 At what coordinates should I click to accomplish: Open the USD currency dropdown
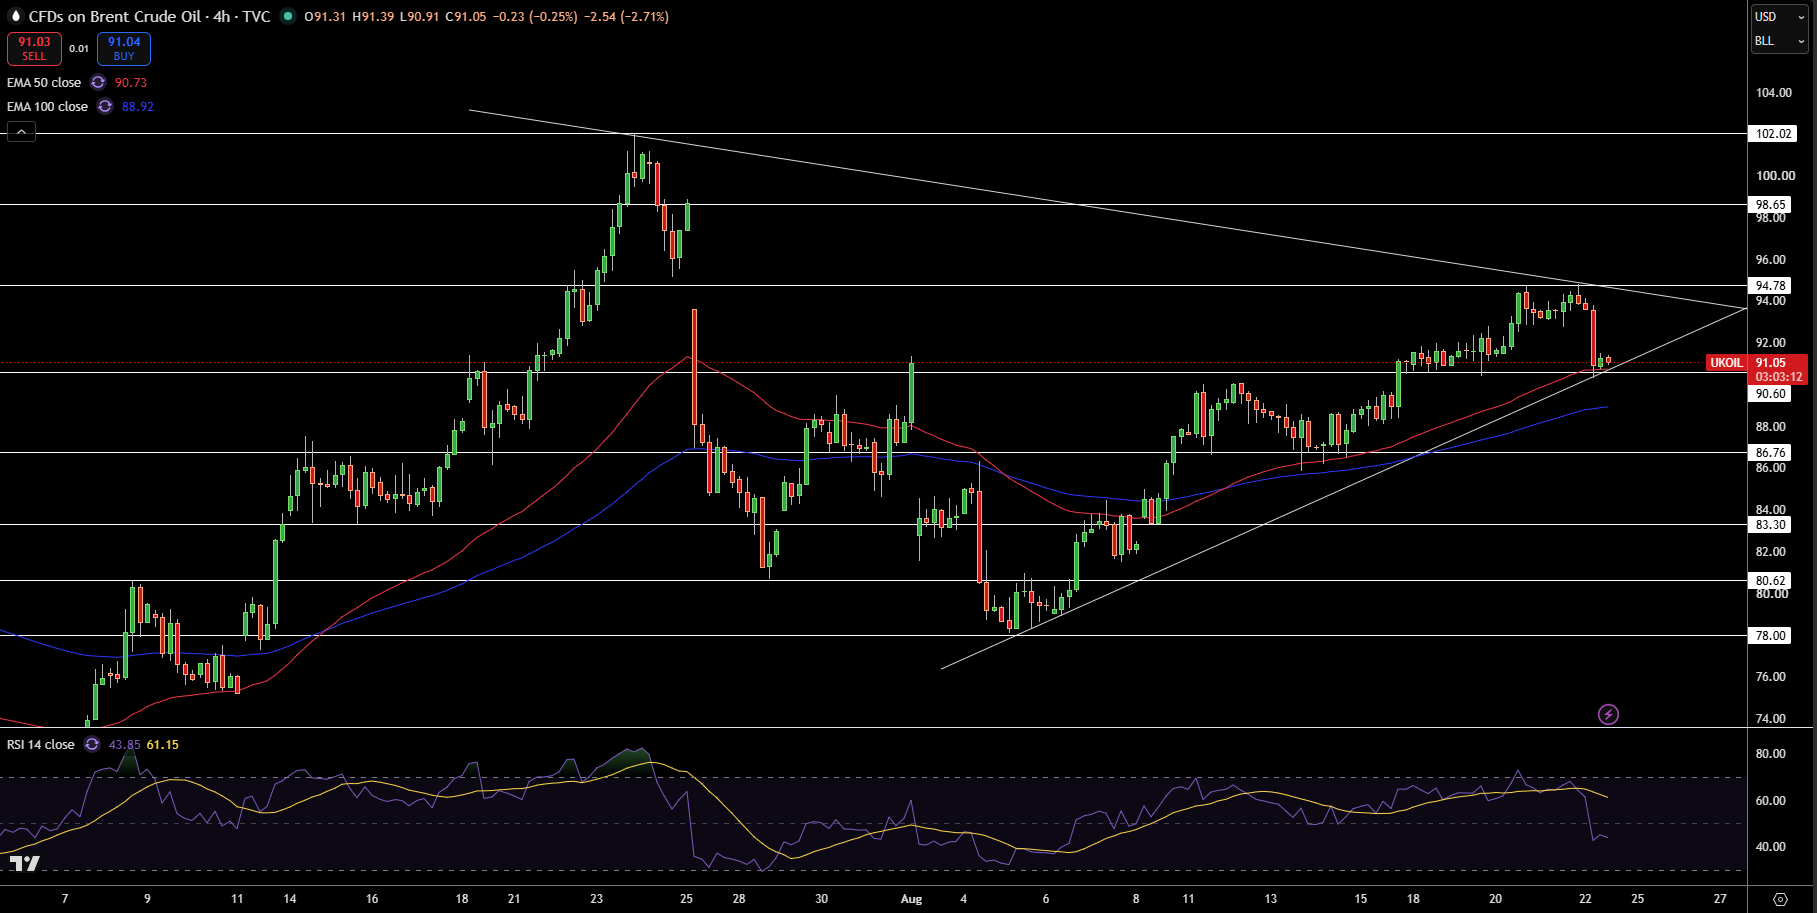[x=1780, y=16]
